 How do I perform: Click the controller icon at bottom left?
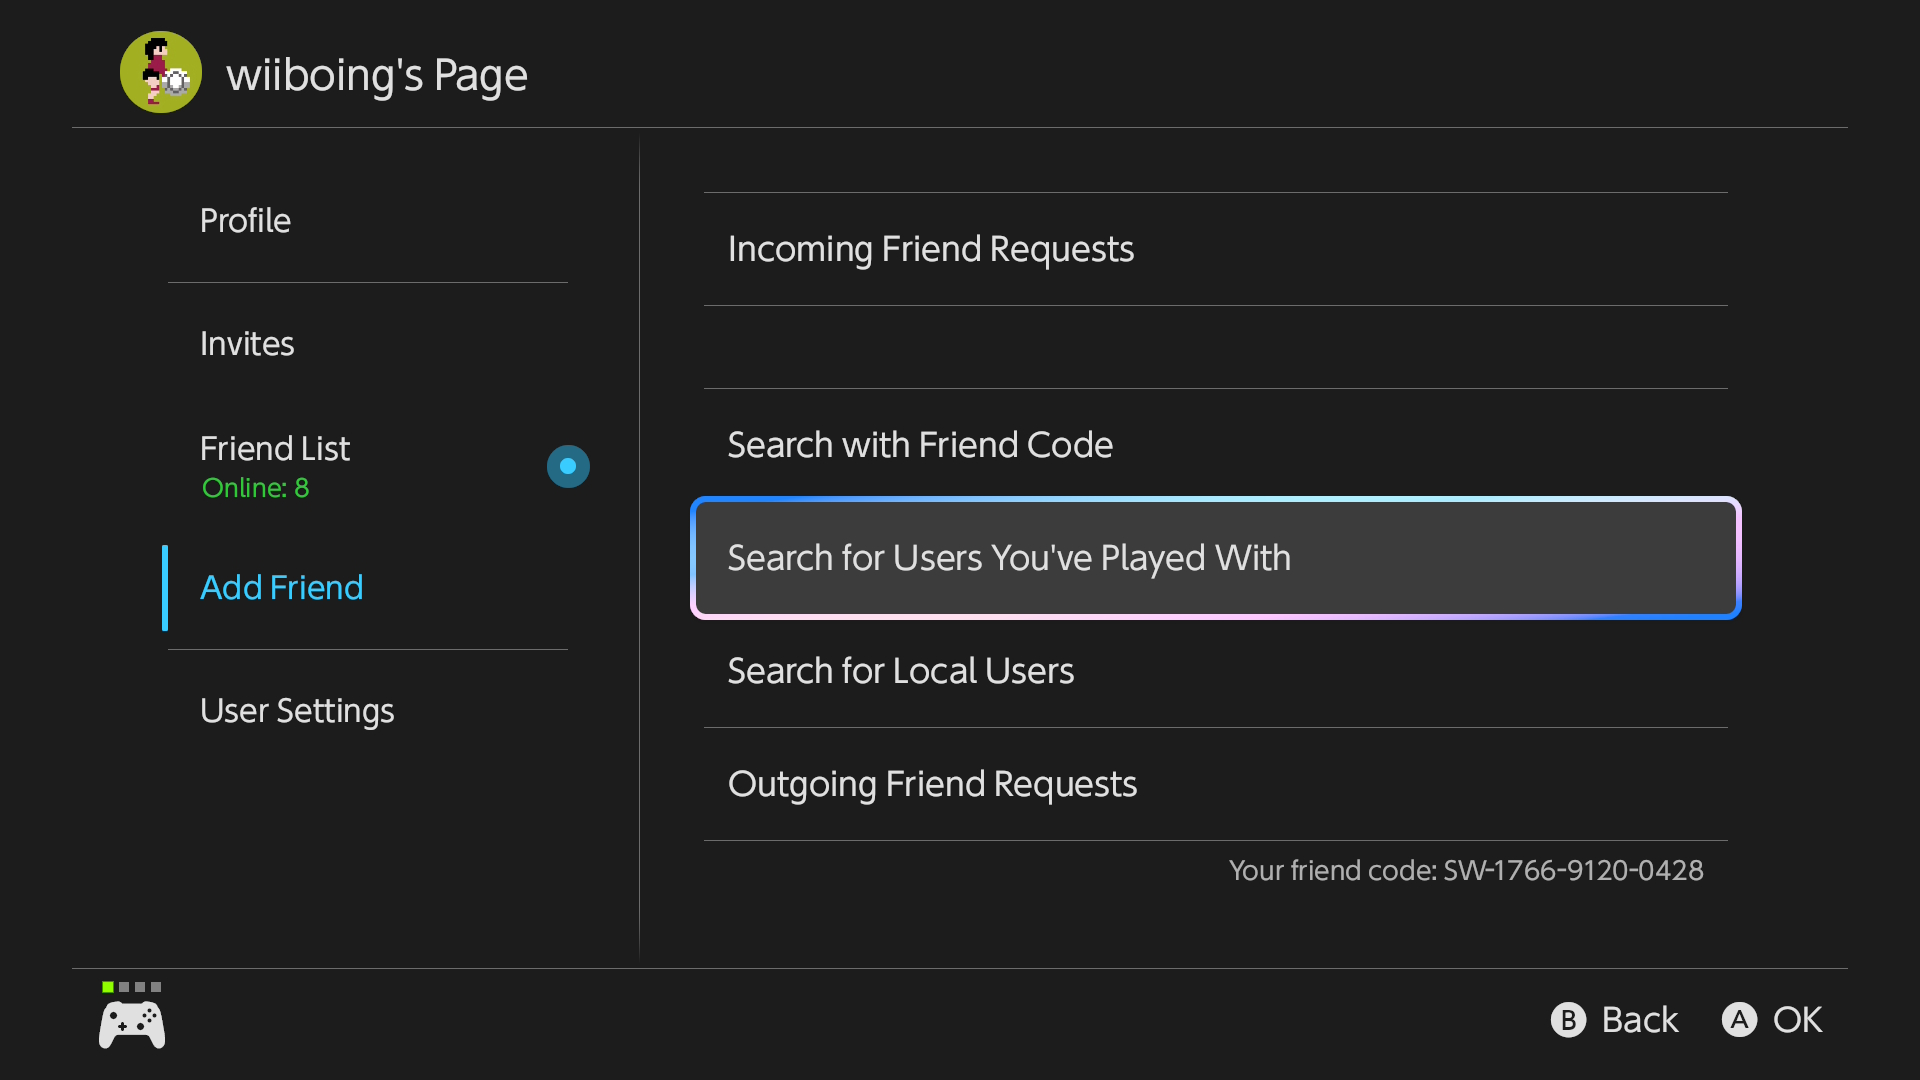132,1026
